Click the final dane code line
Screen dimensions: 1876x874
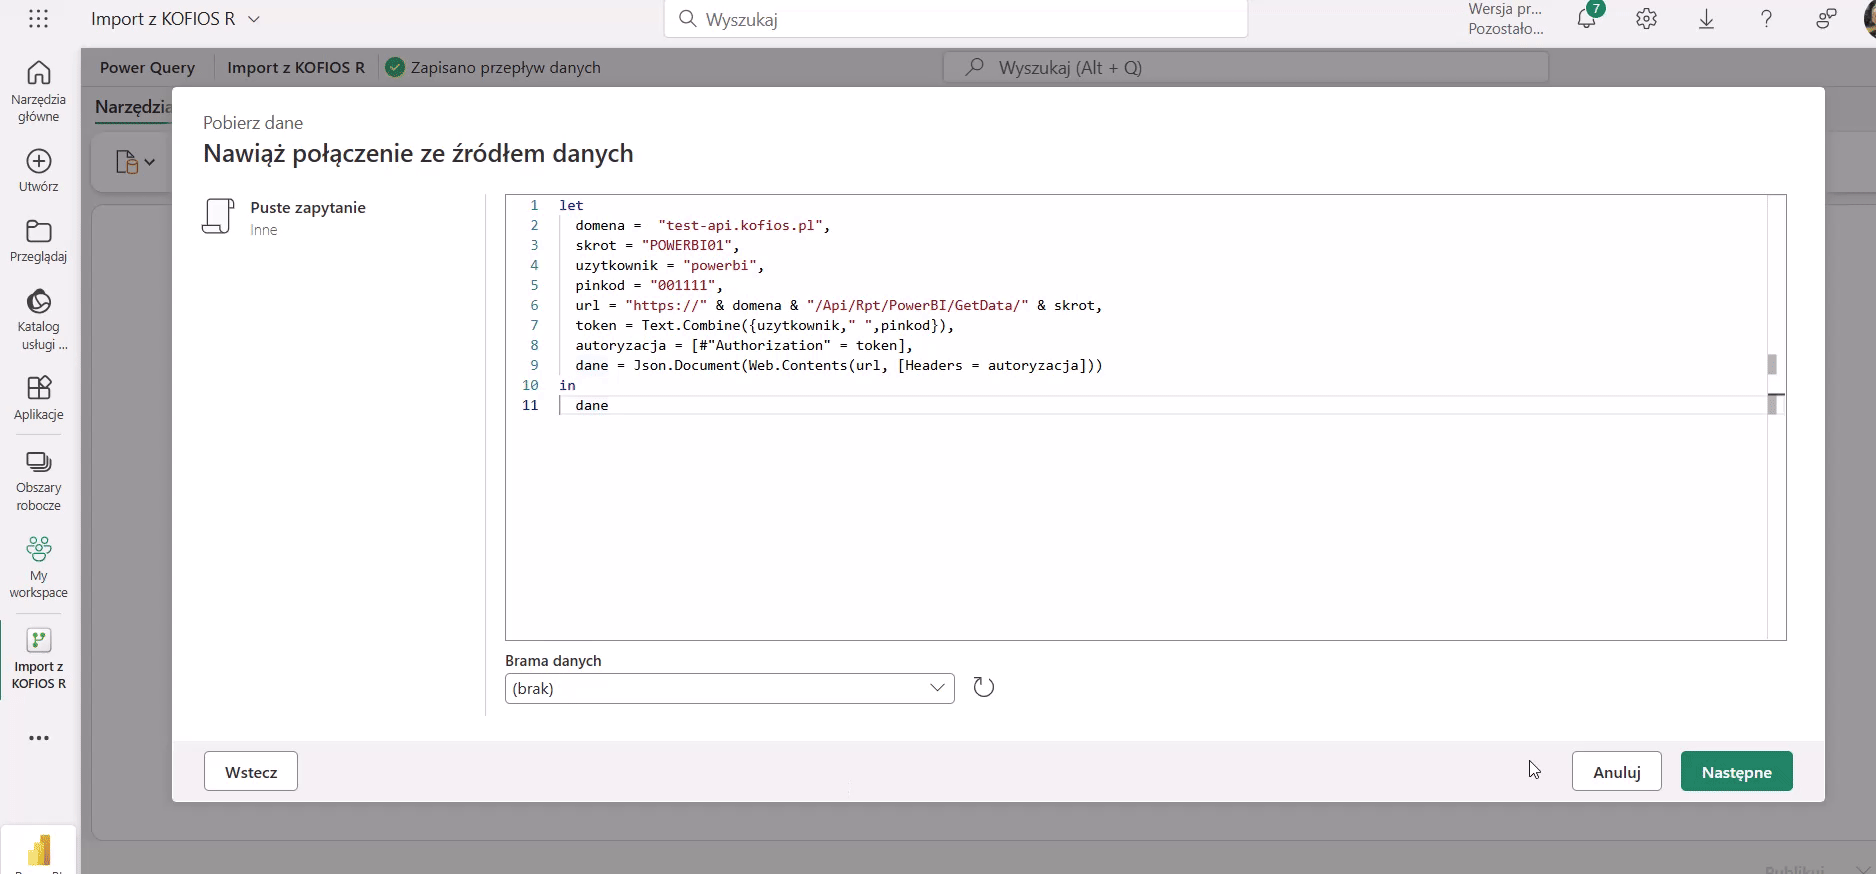click(592, 405)
